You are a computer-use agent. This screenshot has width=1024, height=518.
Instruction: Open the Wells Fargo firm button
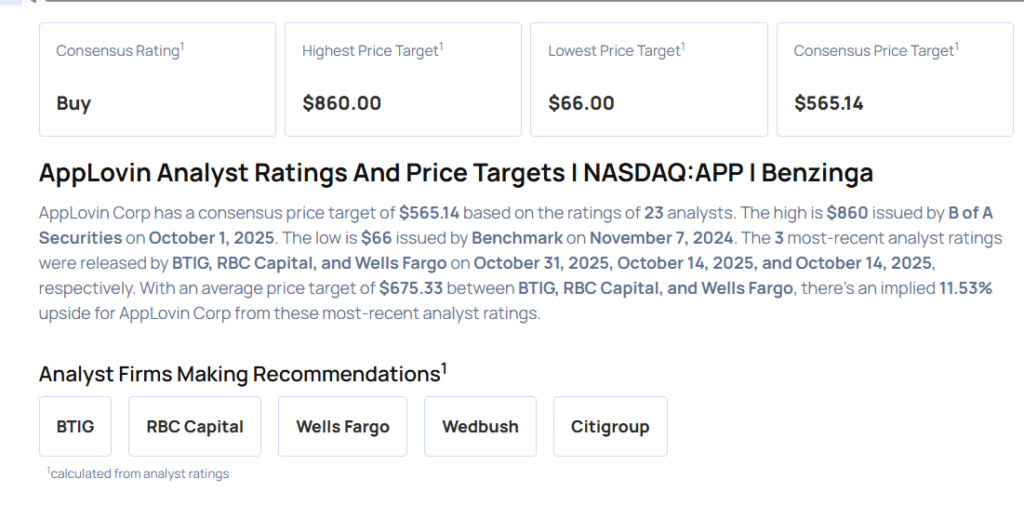[x=343, y=426]
